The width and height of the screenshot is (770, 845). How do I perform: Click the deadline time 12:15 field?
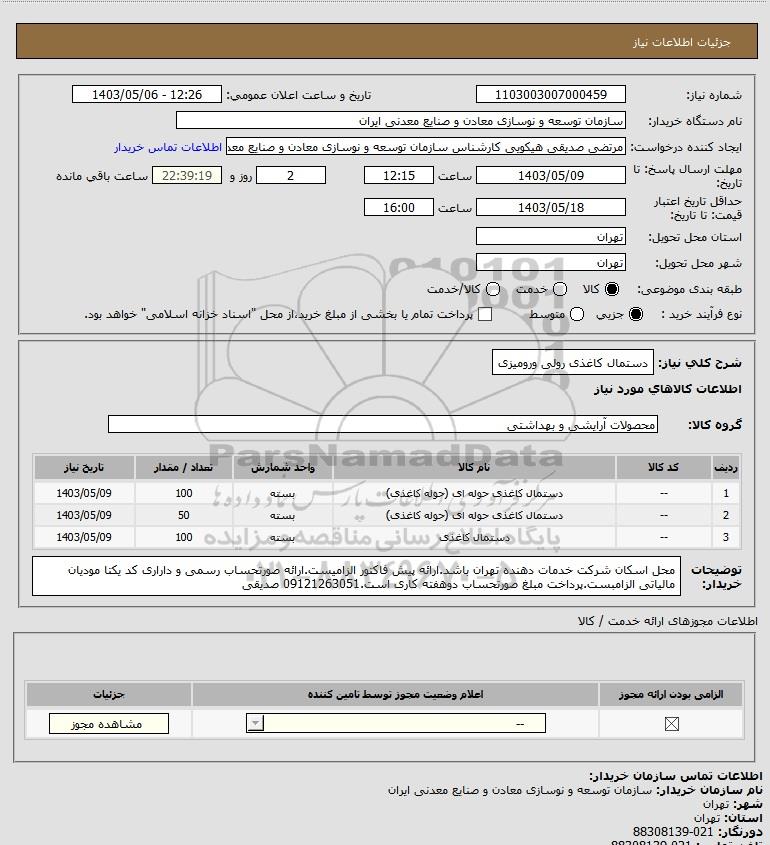(x=399, y=175)
